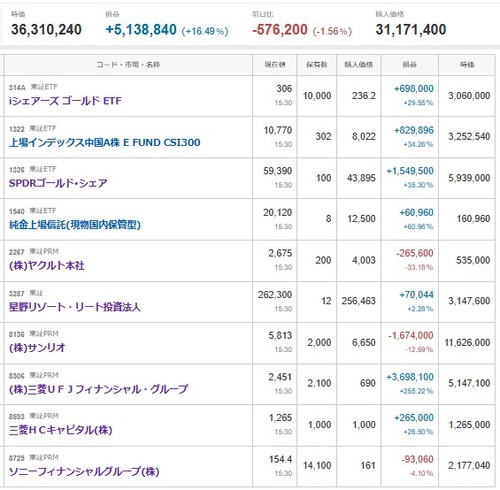Click market value 5,939,000
The width and height of the screenshot is (500, 490).
pyautogui.click(x=469, y=178)
